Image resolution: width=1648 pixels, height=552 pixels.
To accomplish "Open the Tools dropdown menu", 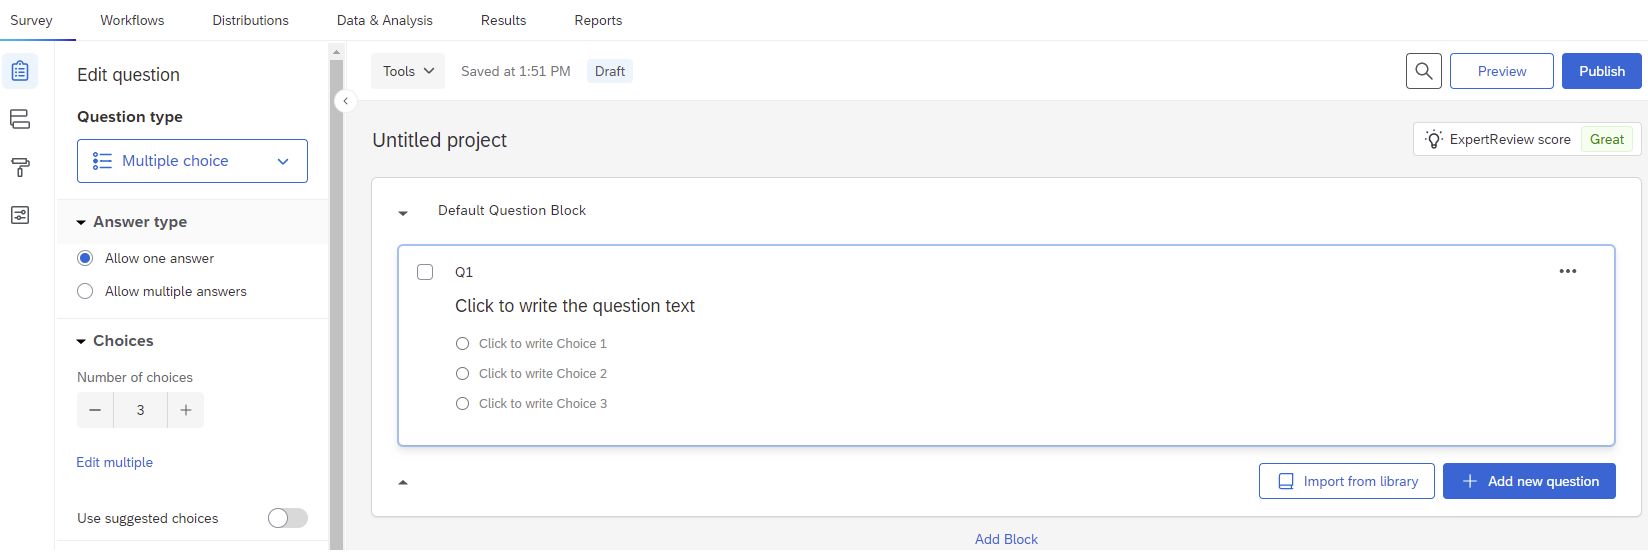I will tap(408, 71).
